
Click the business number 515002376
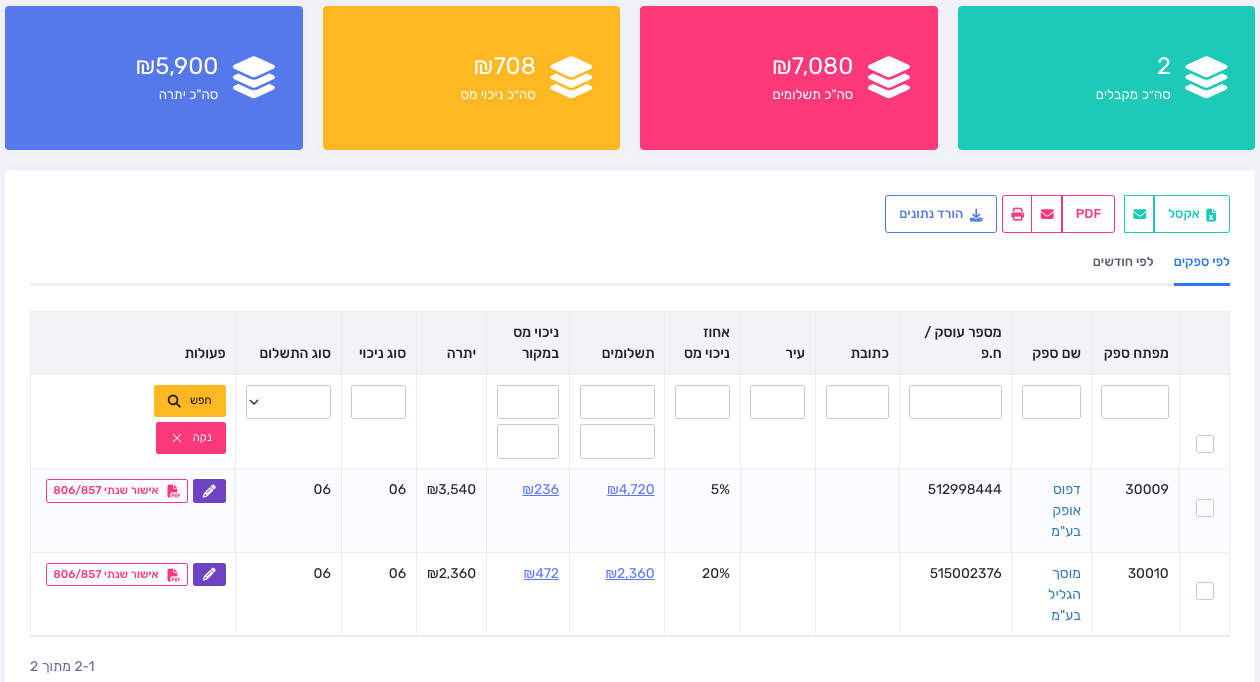tap(966, 574)
